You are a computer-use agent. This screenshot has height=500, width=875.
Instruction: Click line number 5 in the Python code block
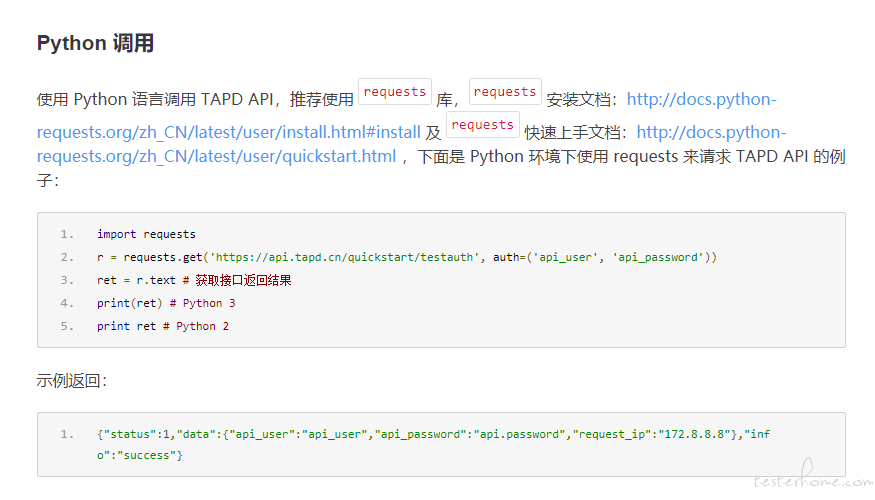pyautogui.click(x=67, y=326)
